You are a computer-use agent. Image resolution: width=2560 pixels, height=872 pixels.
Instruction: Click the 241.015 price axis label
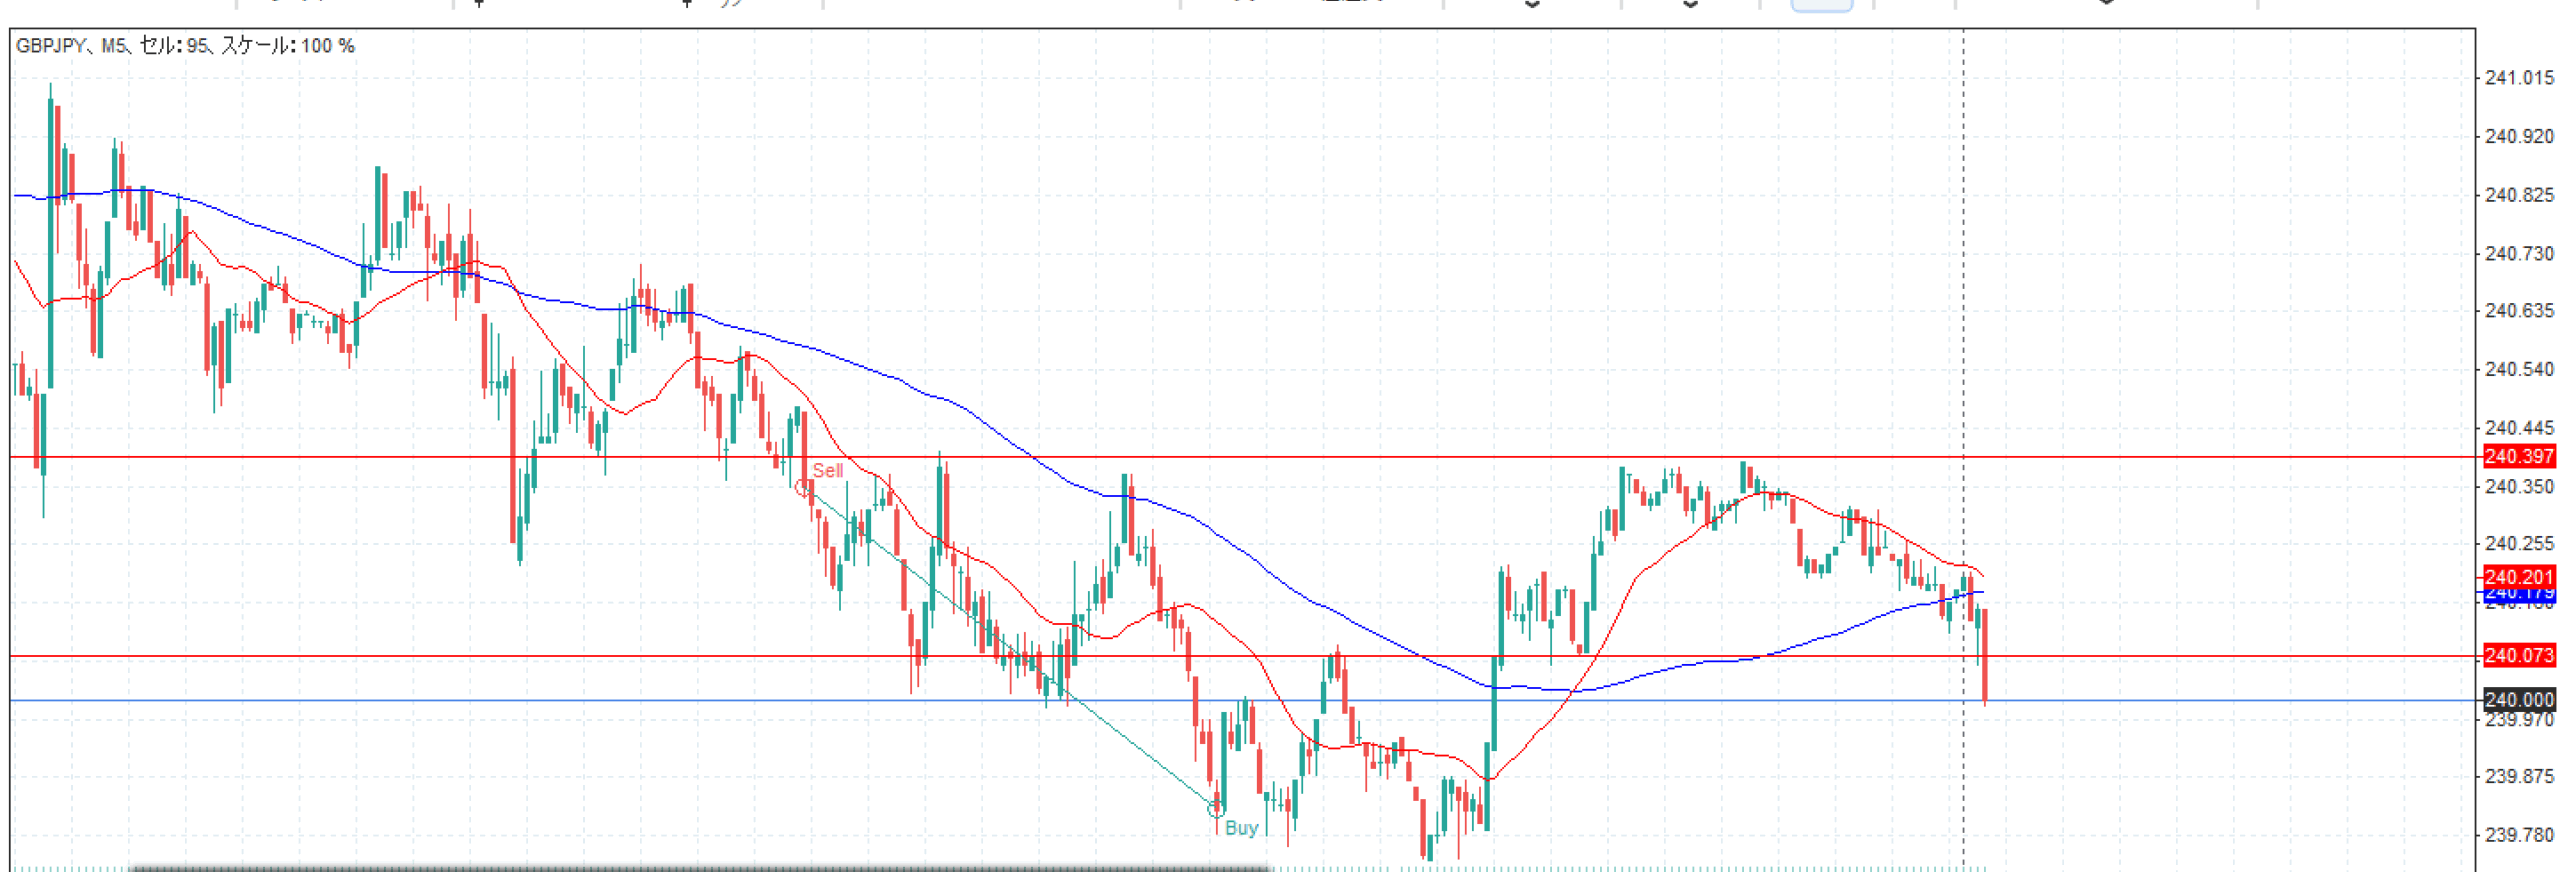2518,78
